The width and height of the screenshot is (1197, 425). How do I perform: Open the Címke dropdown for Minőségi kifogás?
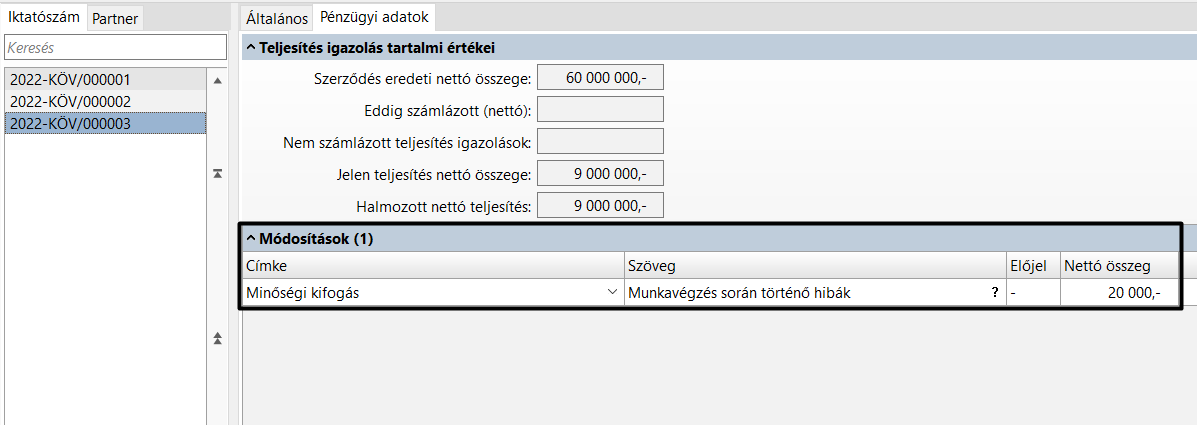611,293
